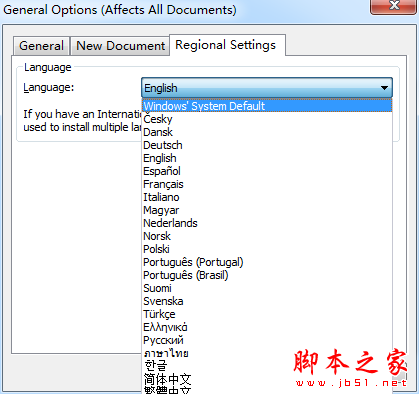Select Ελληνικά language entry
This screenshot has width=419, height=394.
click(x=267, y=327)
